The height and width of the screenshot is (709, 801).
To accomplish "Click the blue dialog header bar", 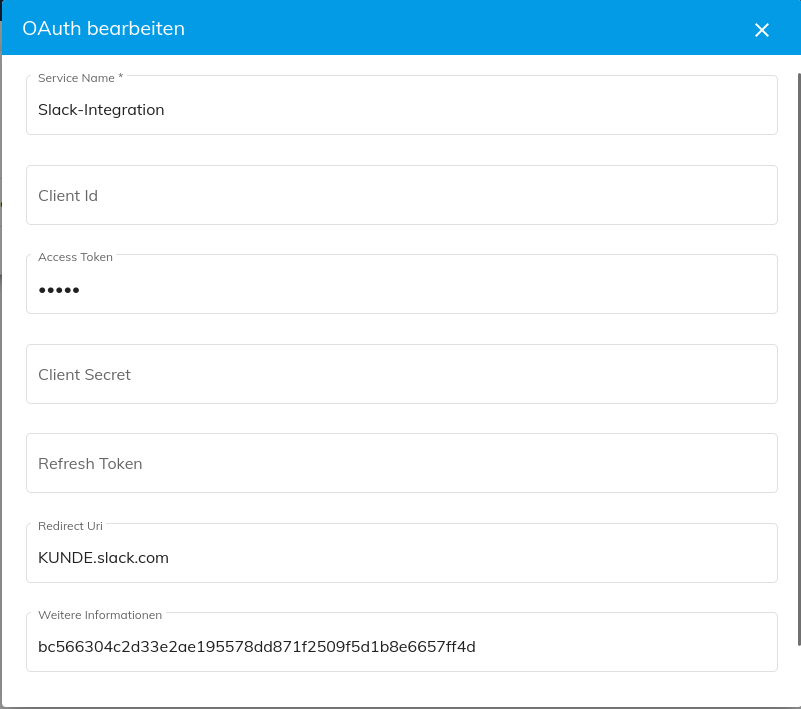I will (x=400, y=29).
